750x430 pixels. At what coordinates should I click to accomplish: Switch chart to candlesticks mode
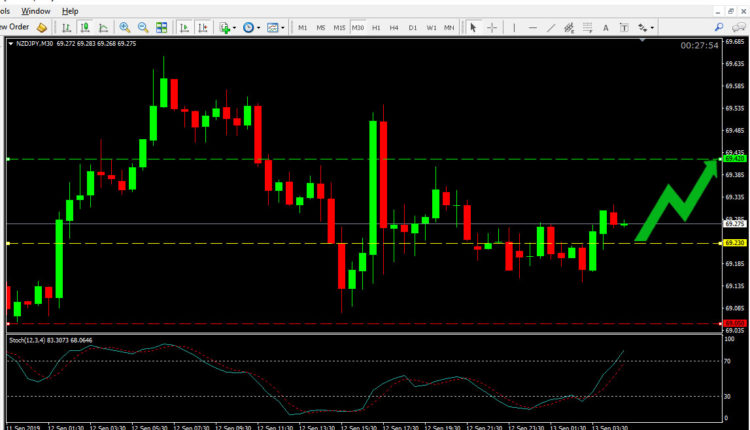[84, 28]
